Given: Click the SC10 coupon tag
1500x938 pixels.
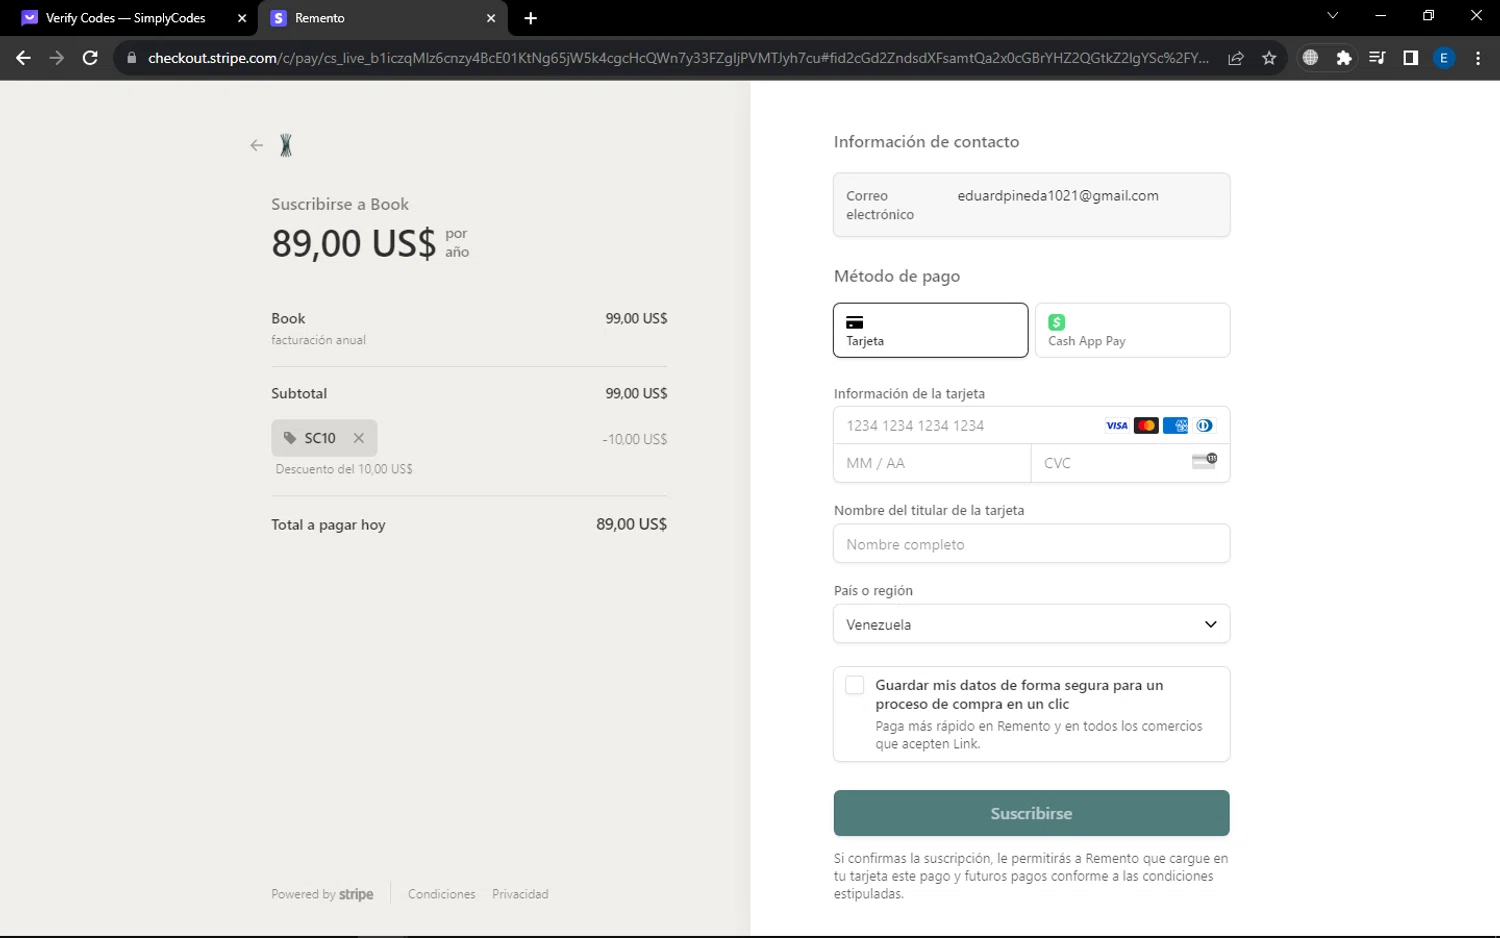Looking at the screenshot, I should click(x=324, y=438).
